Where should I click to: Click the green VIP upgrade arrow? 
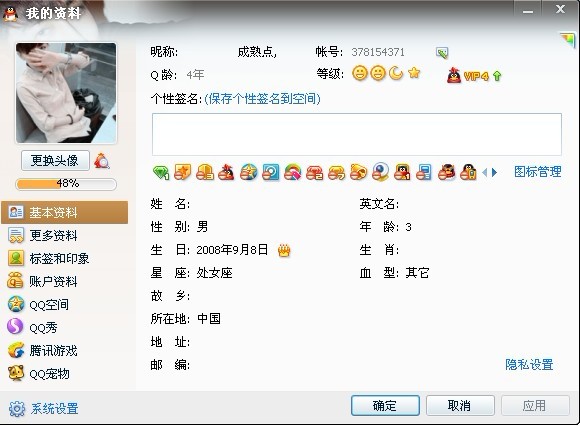[x=497, y=76]
